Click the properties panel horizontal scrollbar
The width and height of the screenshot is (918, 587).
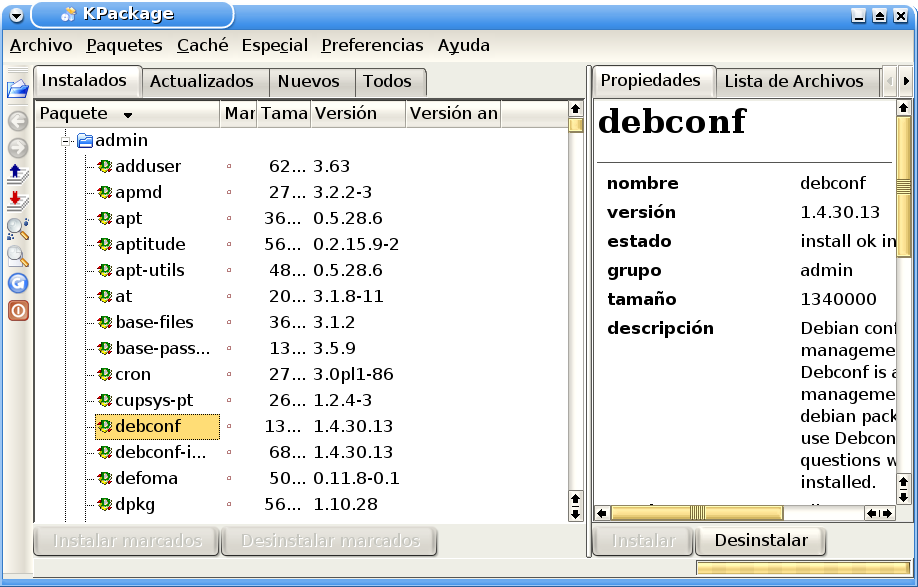pyautogui.click(x=735, y=513)
